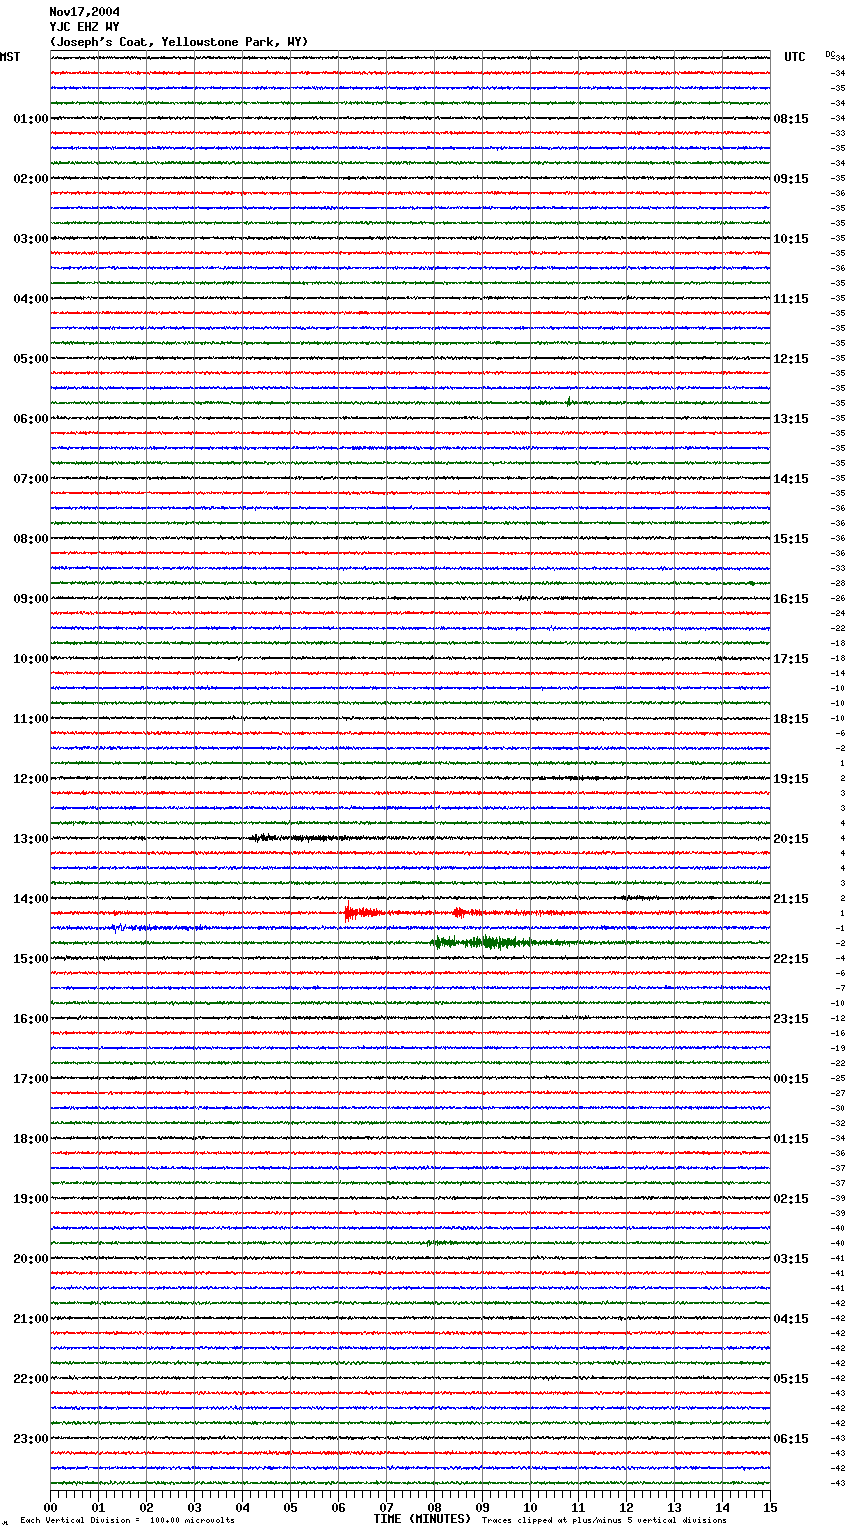
Task: Select the "04:00" MST hour label
Action: [x=31, y=299]
